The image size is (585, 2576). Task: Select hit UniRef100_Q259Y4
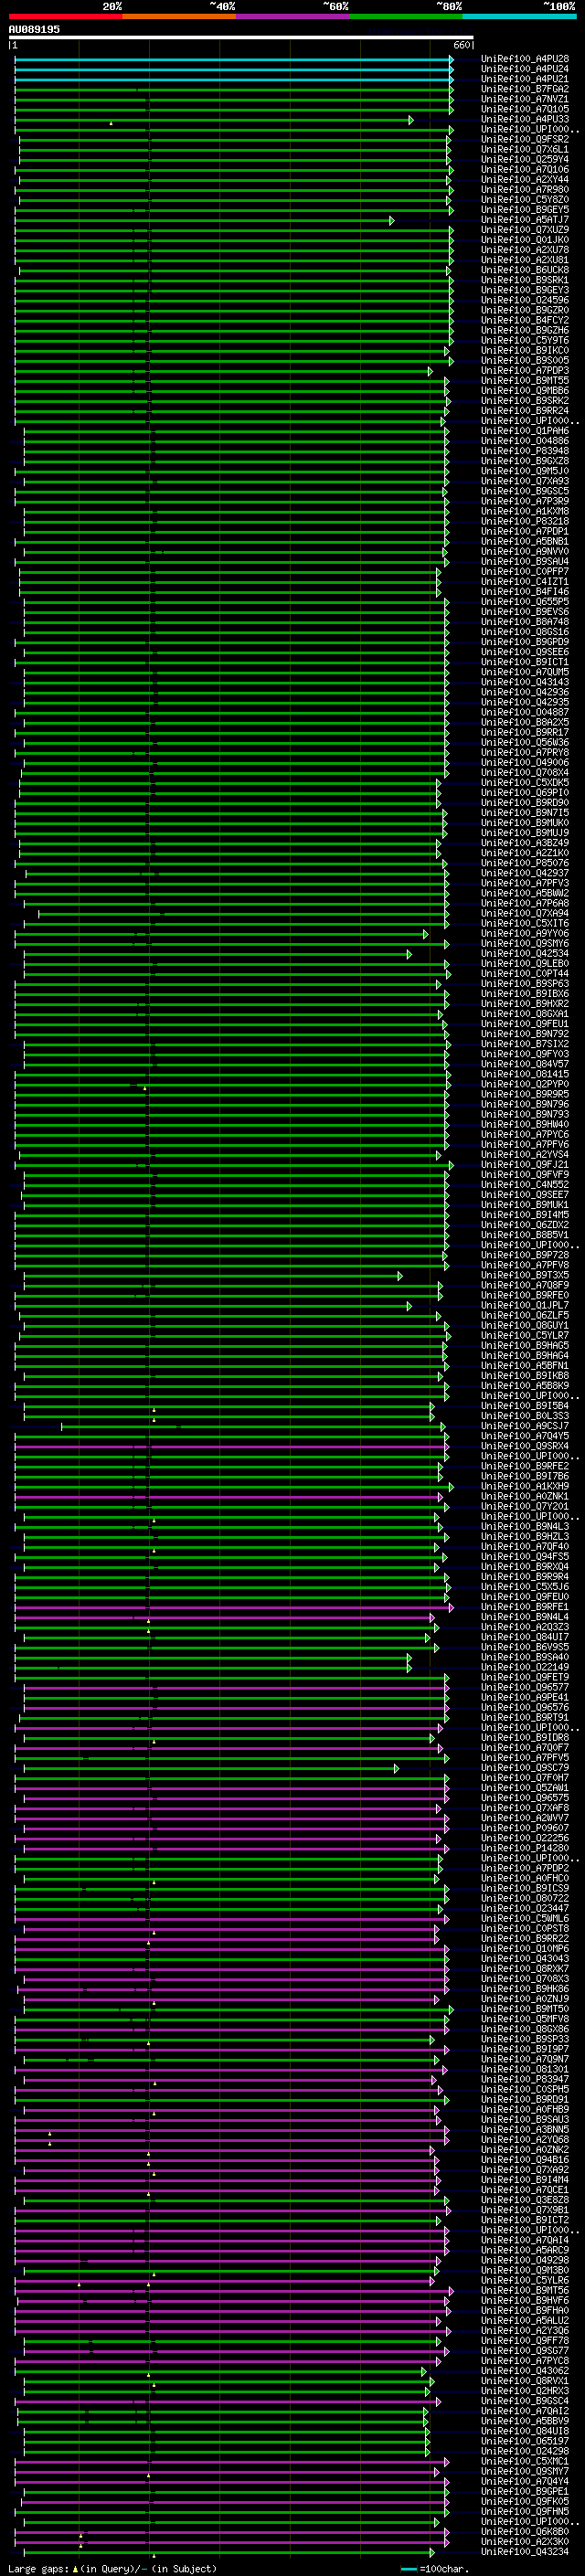click(525, 160)
